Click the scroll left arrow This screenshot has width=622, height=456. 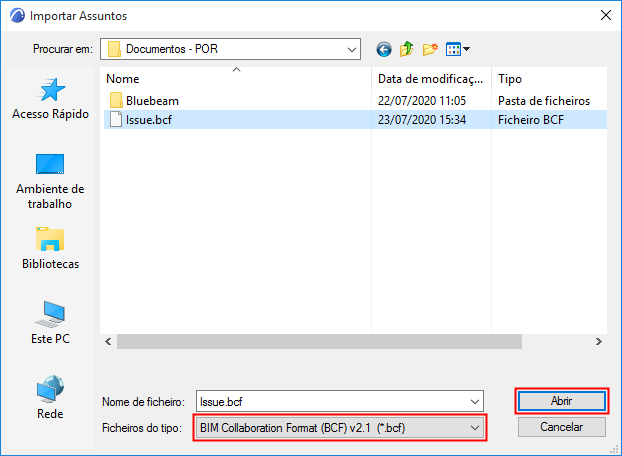[x=108, y=341]
